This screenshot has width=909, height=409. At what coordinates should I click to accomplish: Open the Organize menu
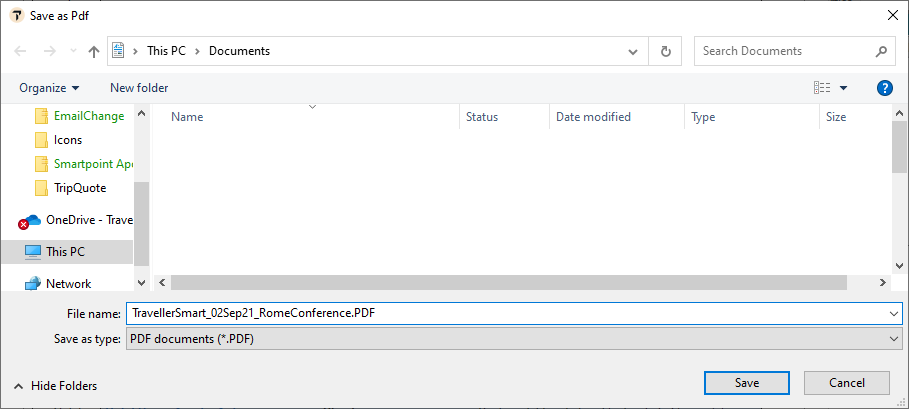pyautogui.click(x=49, y=88)
